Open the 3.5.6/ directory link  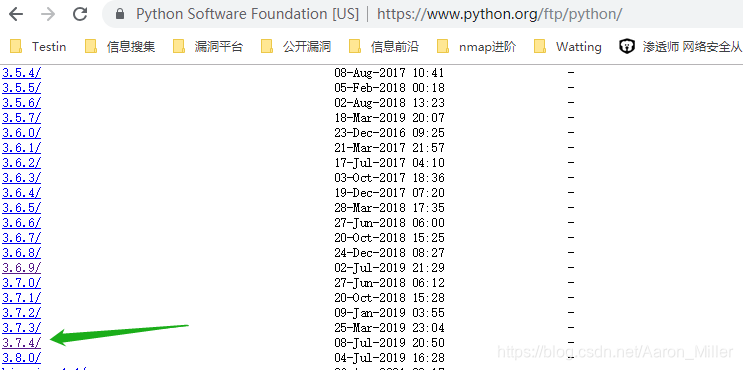[21, 103]
